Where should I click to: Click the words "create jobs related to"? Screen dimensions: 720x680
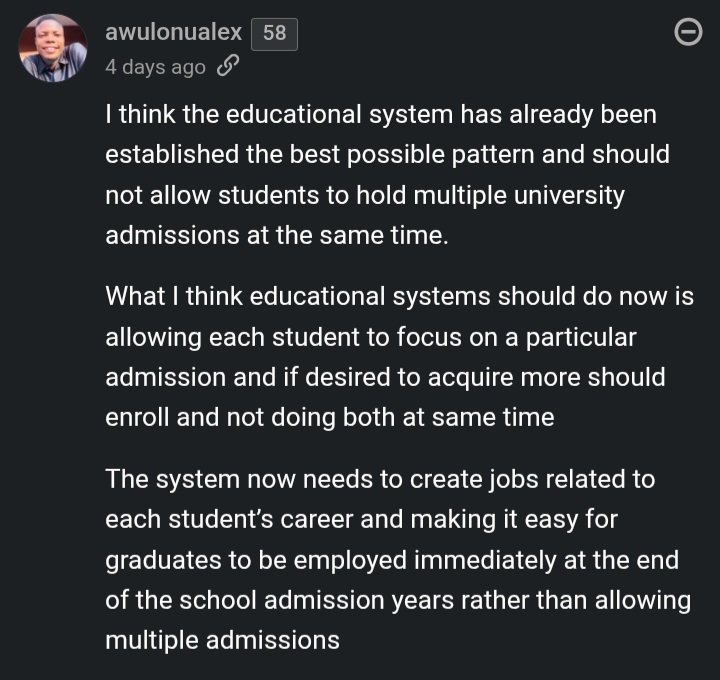click(532, 479)
